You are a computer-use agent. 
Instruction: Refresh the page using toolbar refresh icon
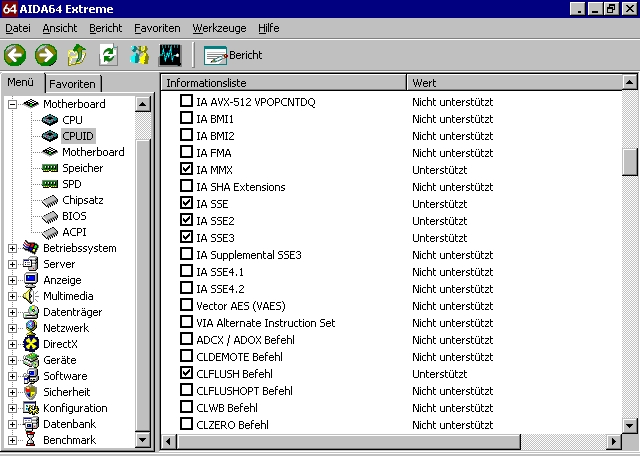[109, 55]
